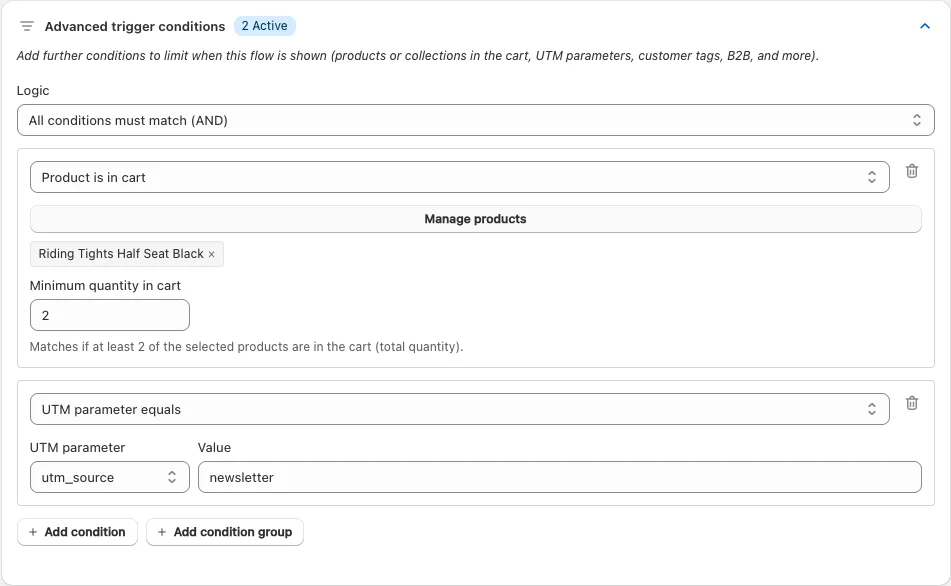Focus the UTM Value field containing newsletter
The width and height of the screenshot is (951, 586).
[560, 477]
